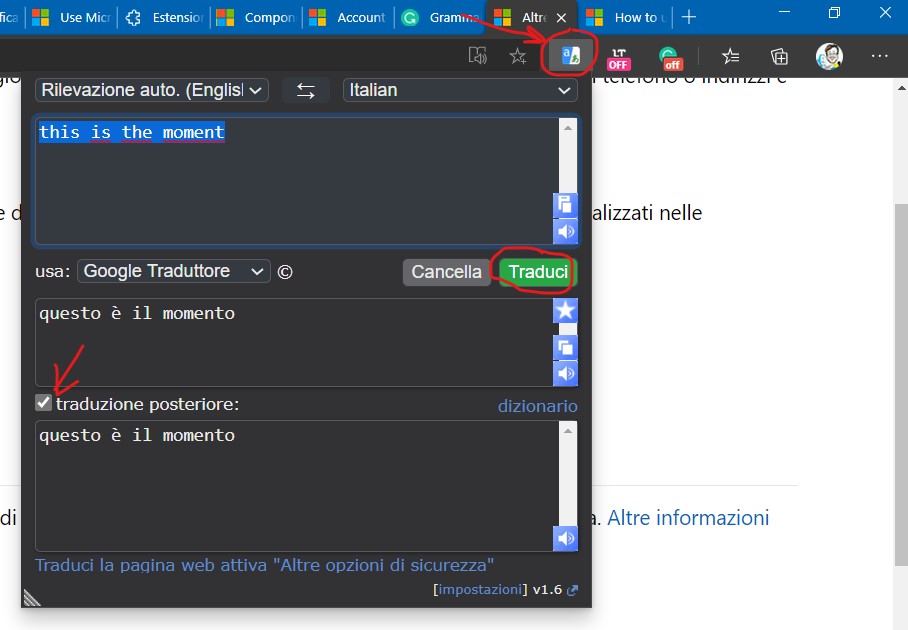Viewport: 908px width, 630px height.
Task: Listen to the translated text audio
Action: point(566,374)
